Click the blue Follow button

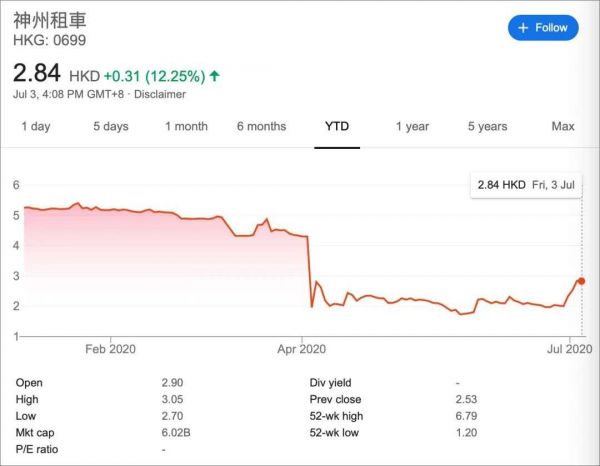click(543, 28)
